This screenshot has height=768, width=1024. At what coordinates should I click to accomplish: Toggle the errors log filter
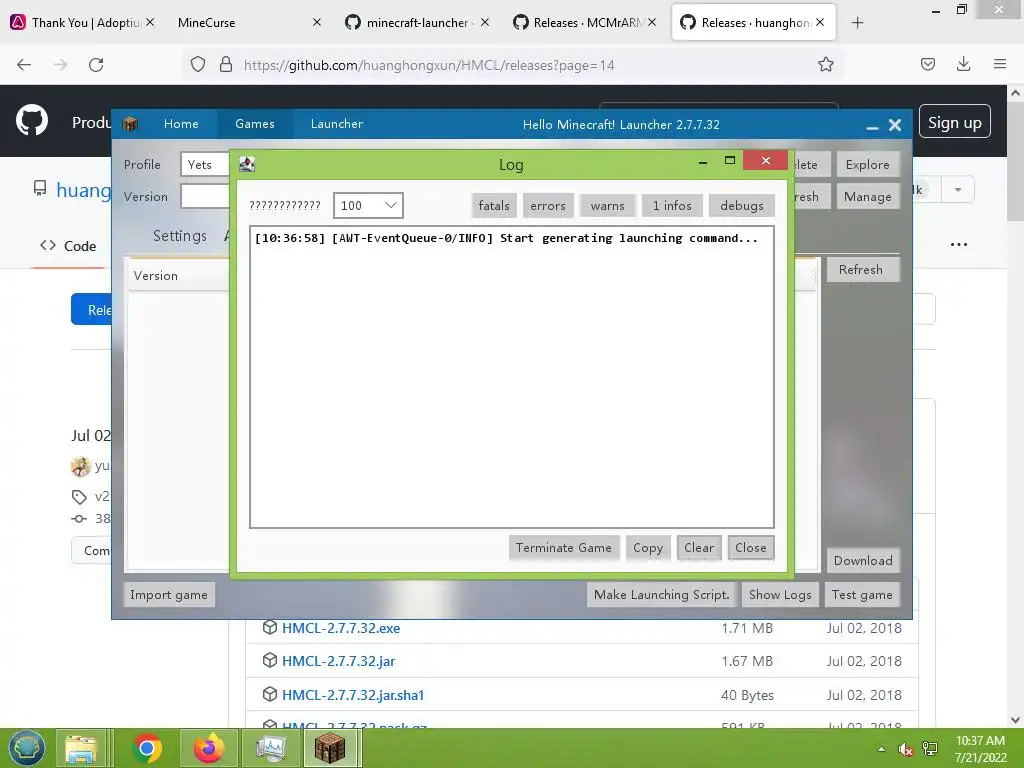pos(548,206)
